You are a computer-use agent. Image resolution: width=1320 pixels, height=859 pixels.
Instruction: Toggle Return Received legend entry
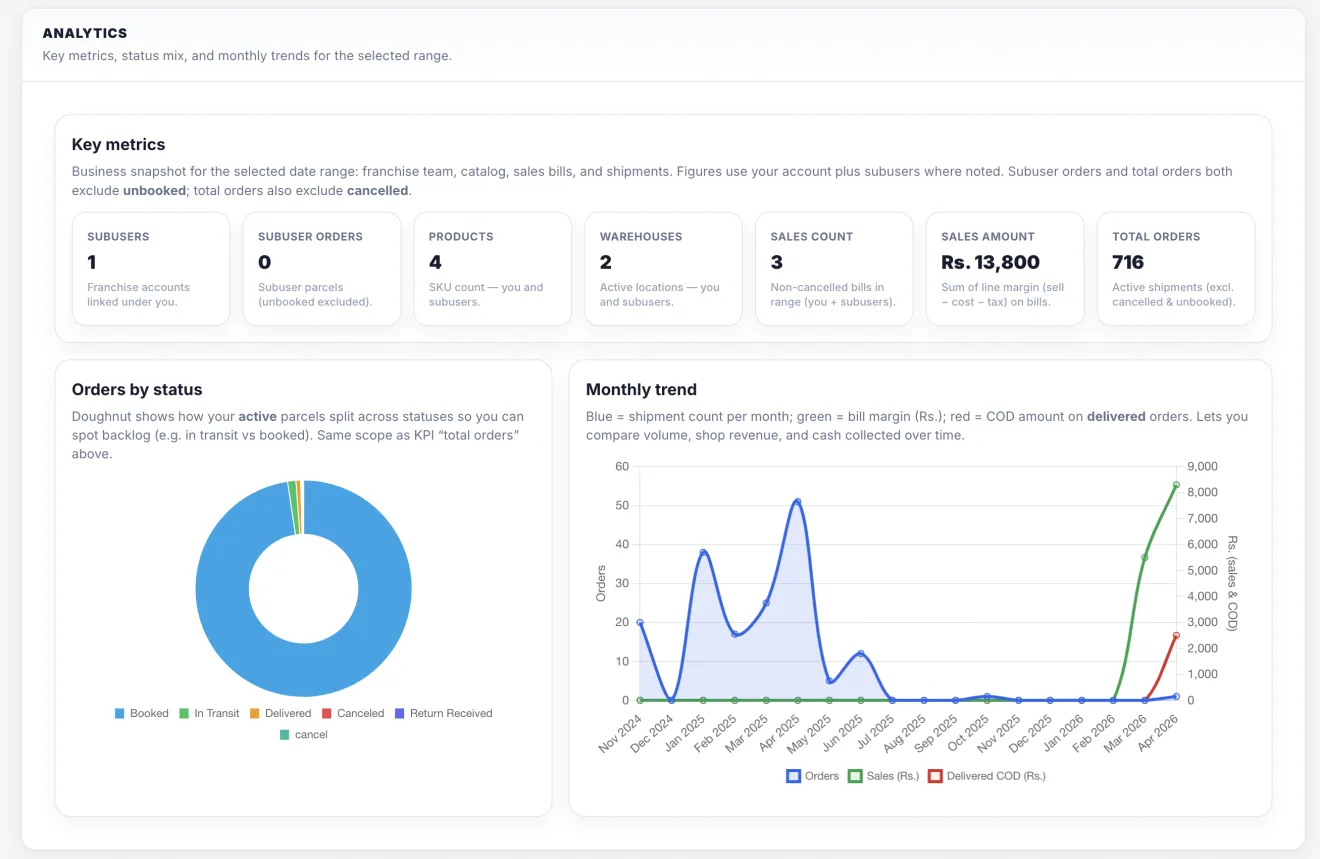(443, 713)
